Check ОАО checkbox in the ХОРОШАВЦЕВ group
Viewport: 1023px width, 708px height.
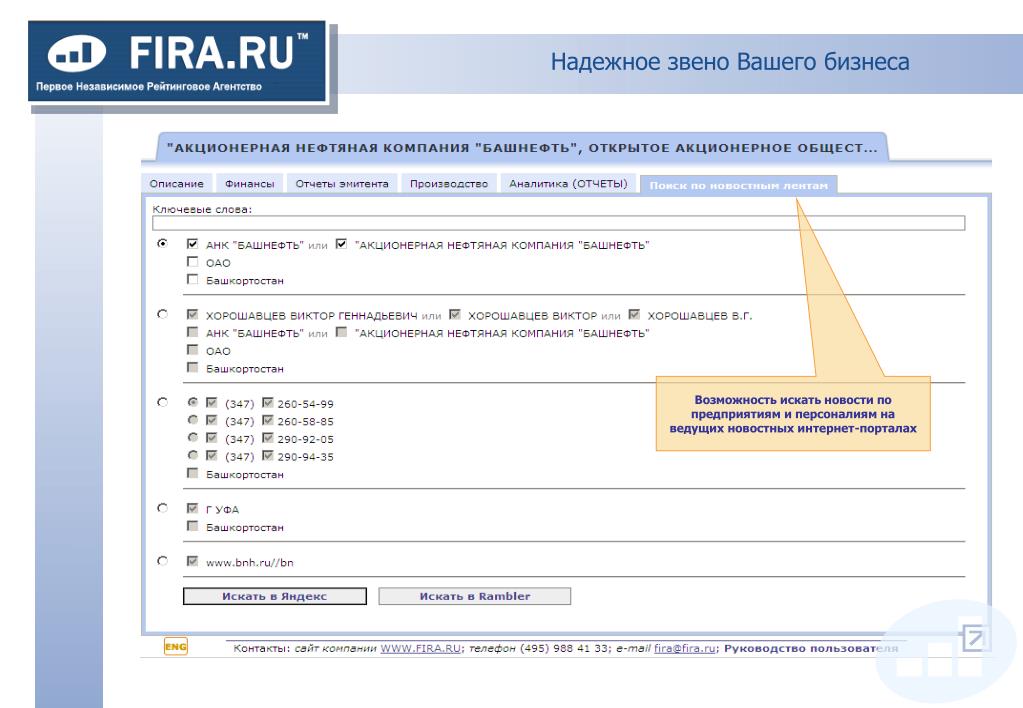pos(192,350)
